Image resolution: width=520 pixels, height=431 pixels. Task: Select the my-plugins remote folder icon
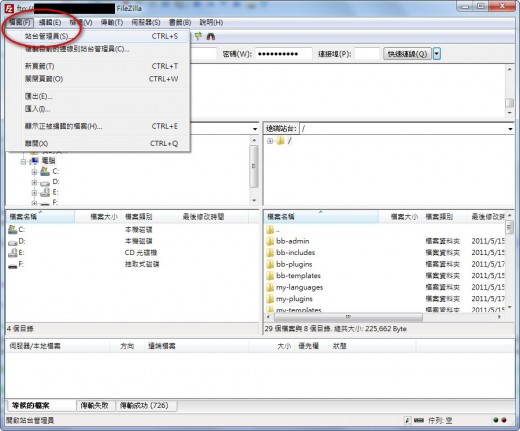[x=270, y=299]
